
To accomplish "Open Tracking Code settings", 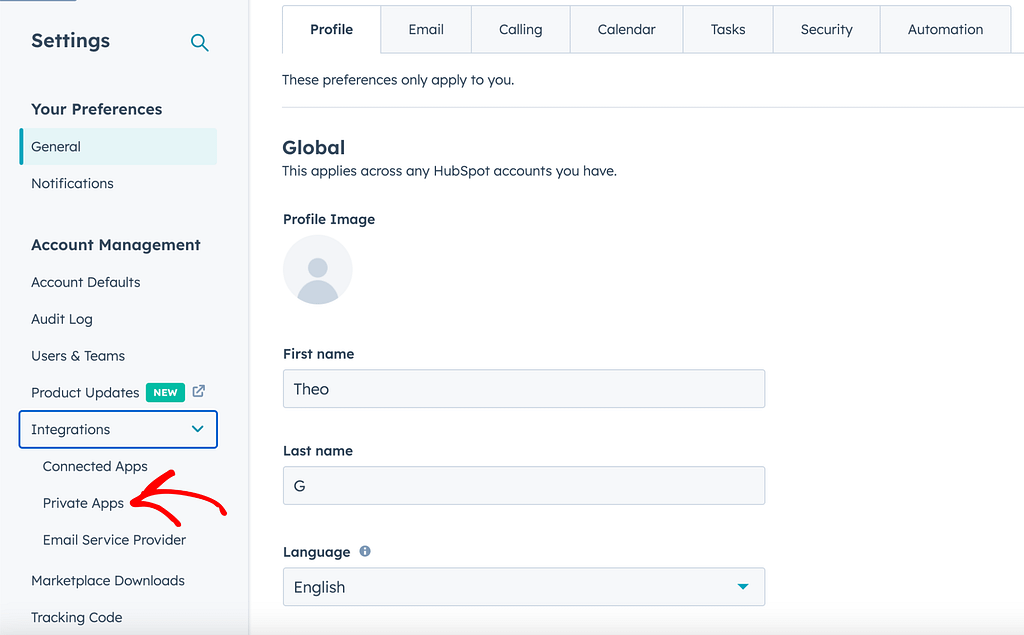I will pos(76,617).
